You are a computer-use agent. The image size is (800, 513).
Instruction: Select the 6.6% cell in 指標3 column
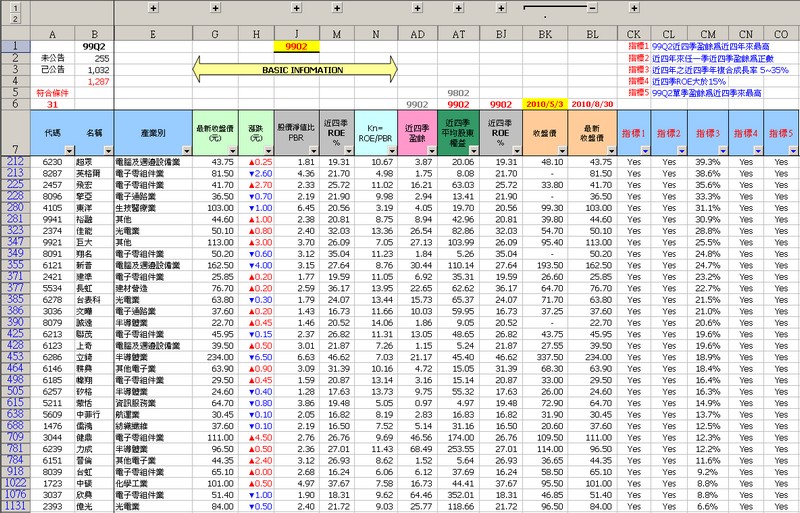708,506
